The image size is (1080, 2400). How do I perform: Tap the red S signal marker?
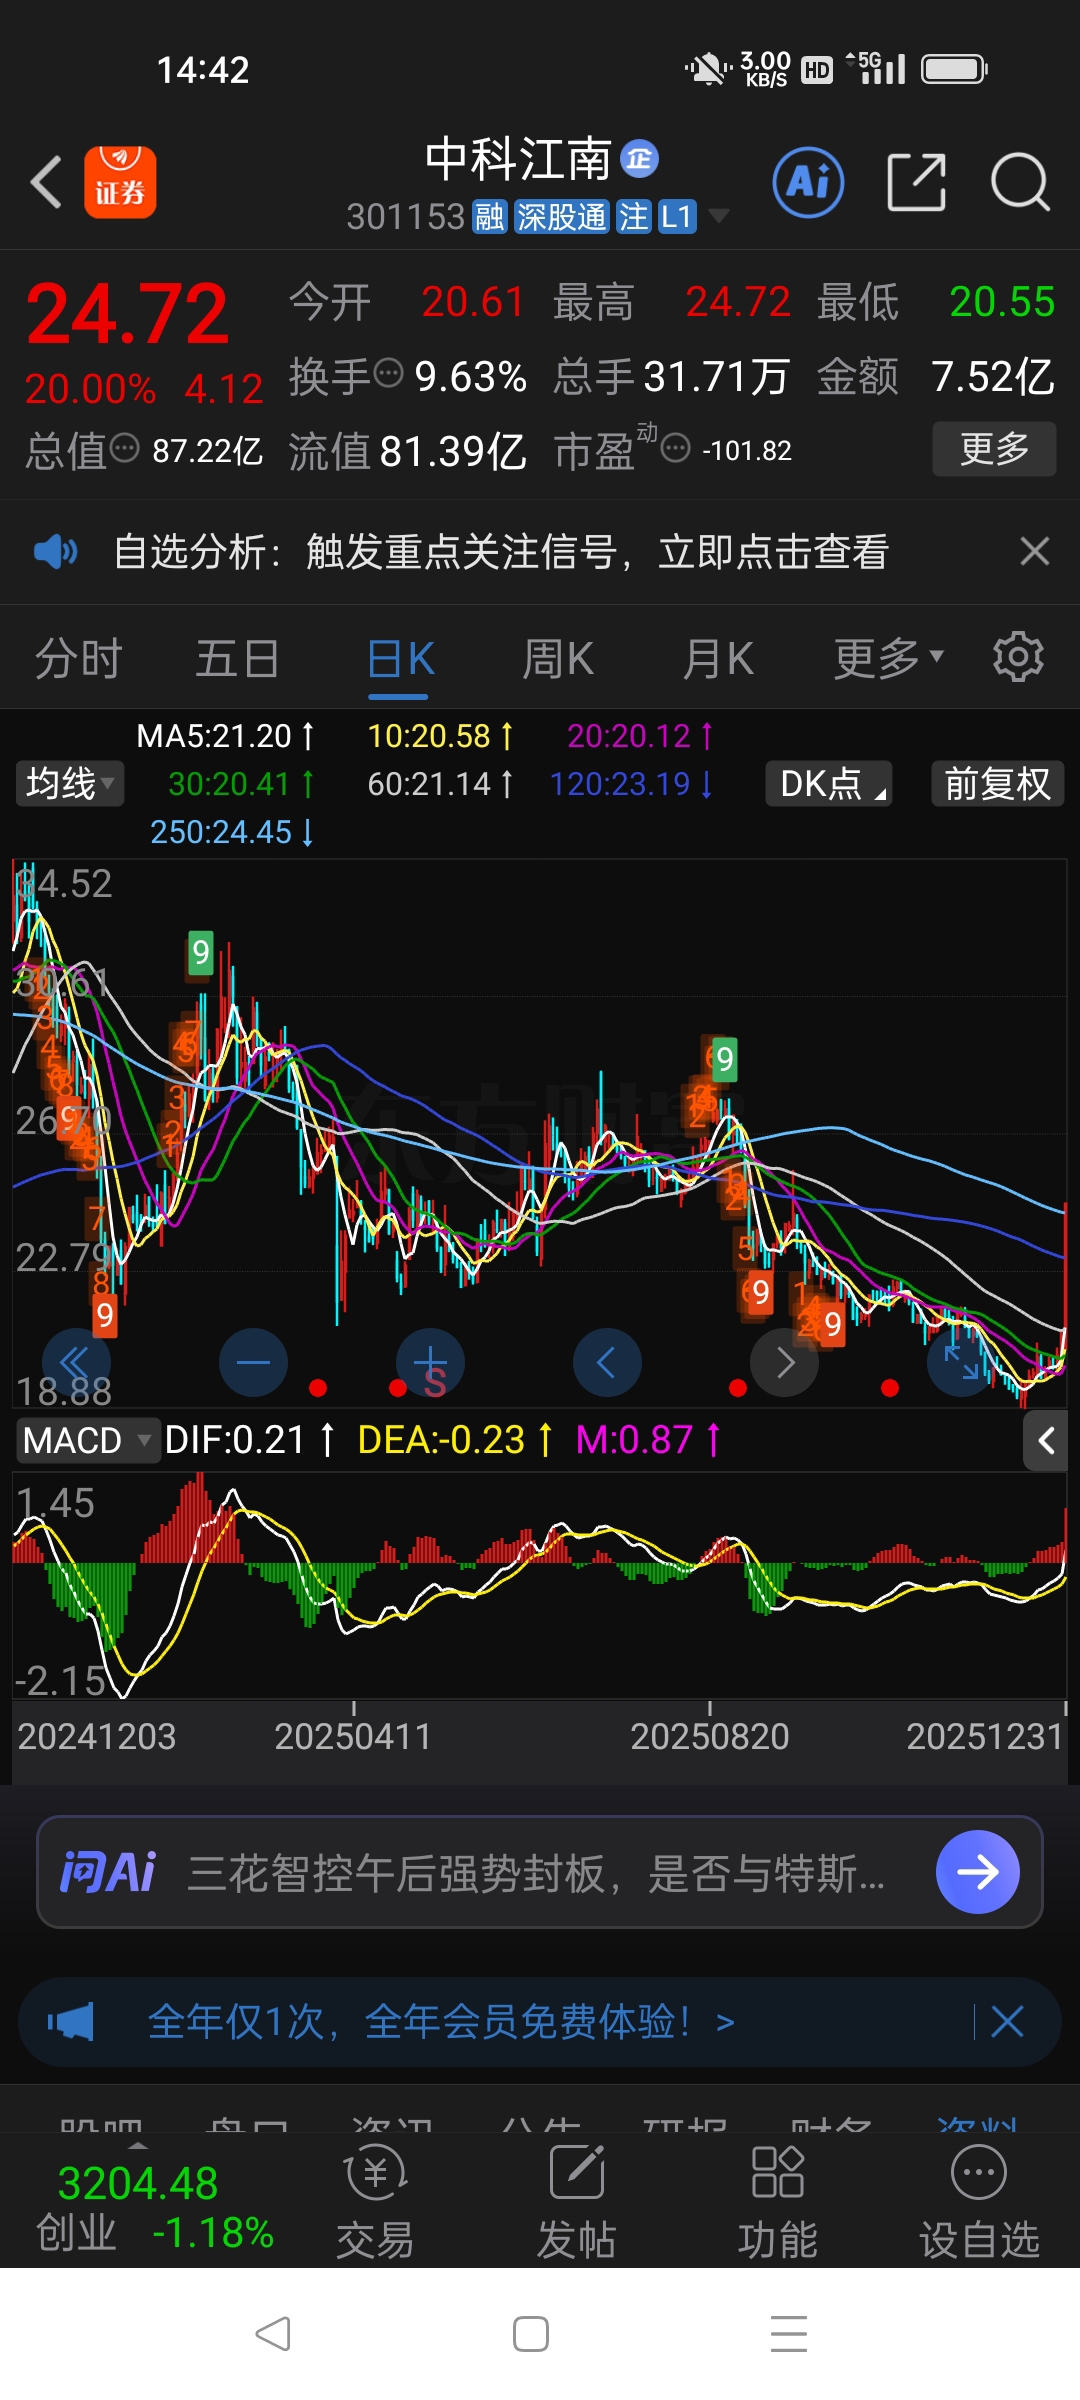[x=434, y=1382]
